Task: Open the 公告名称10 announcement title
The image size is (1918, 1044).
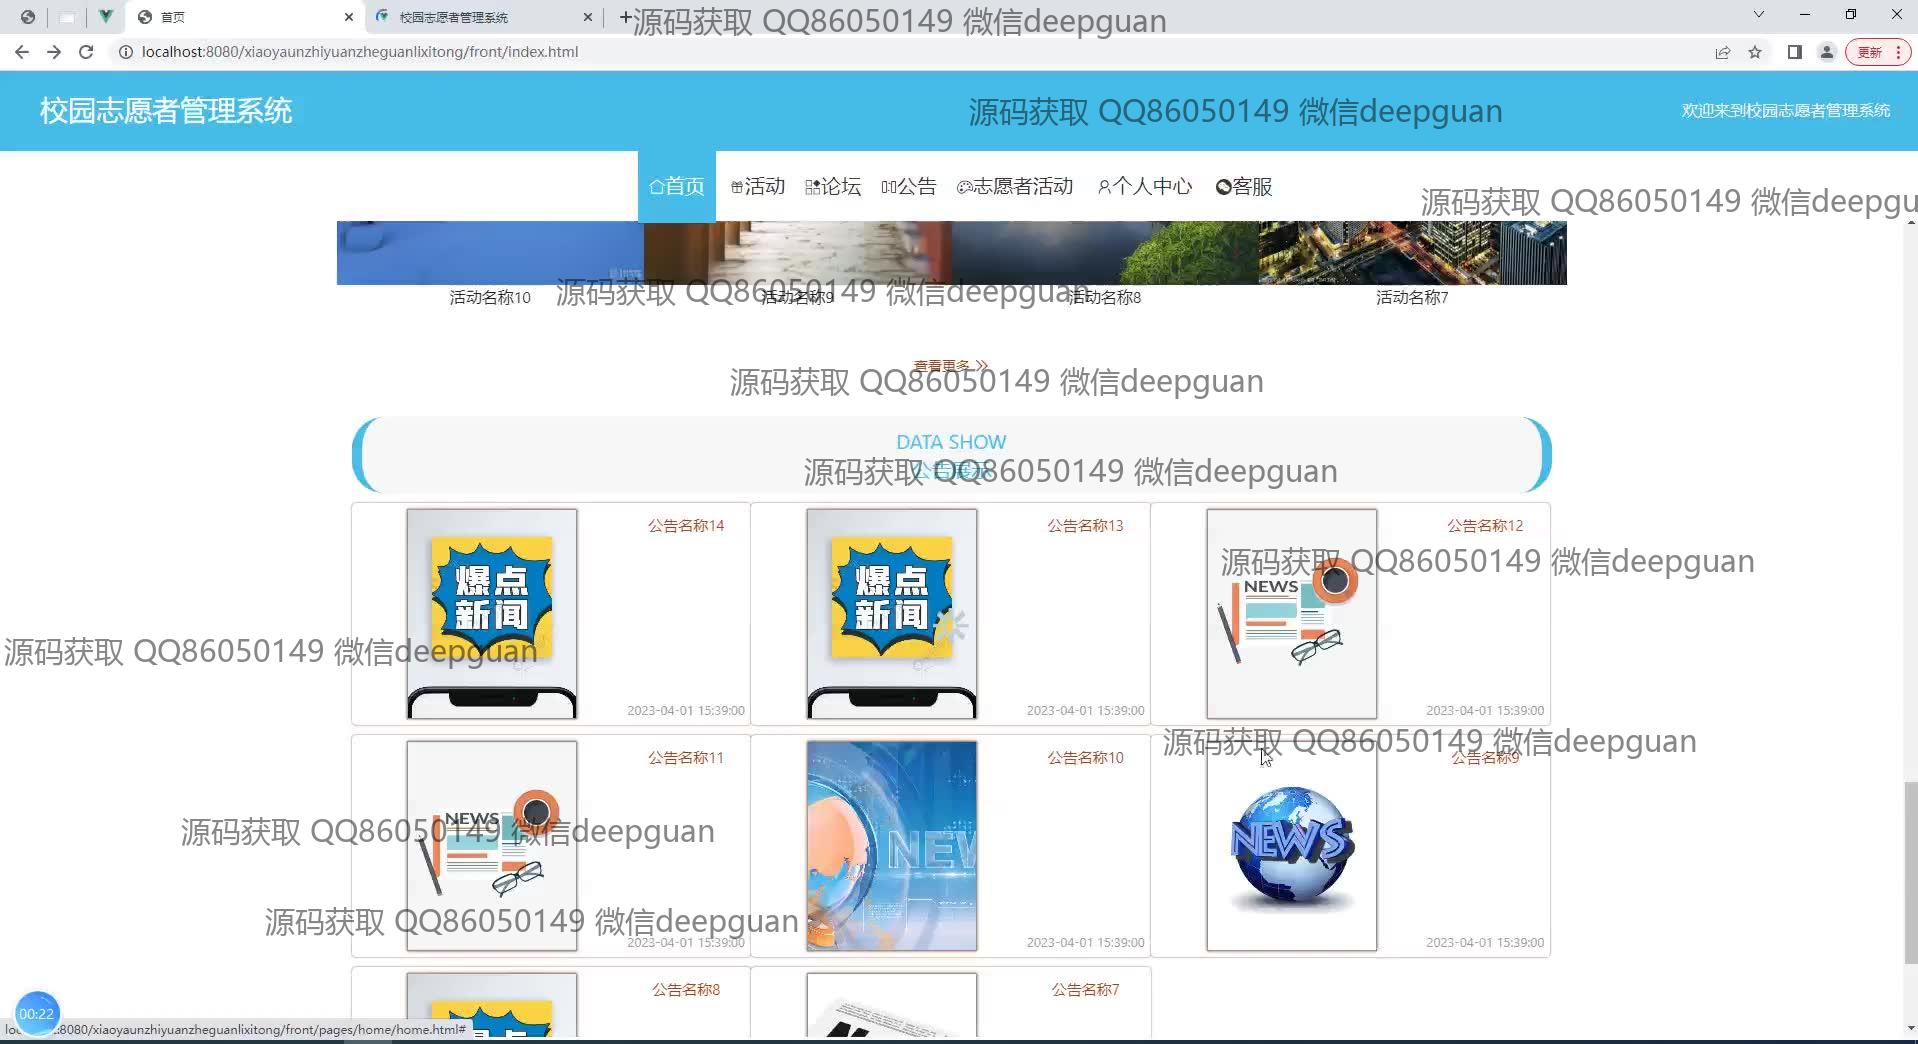Action: click(x=1085, y=757)
